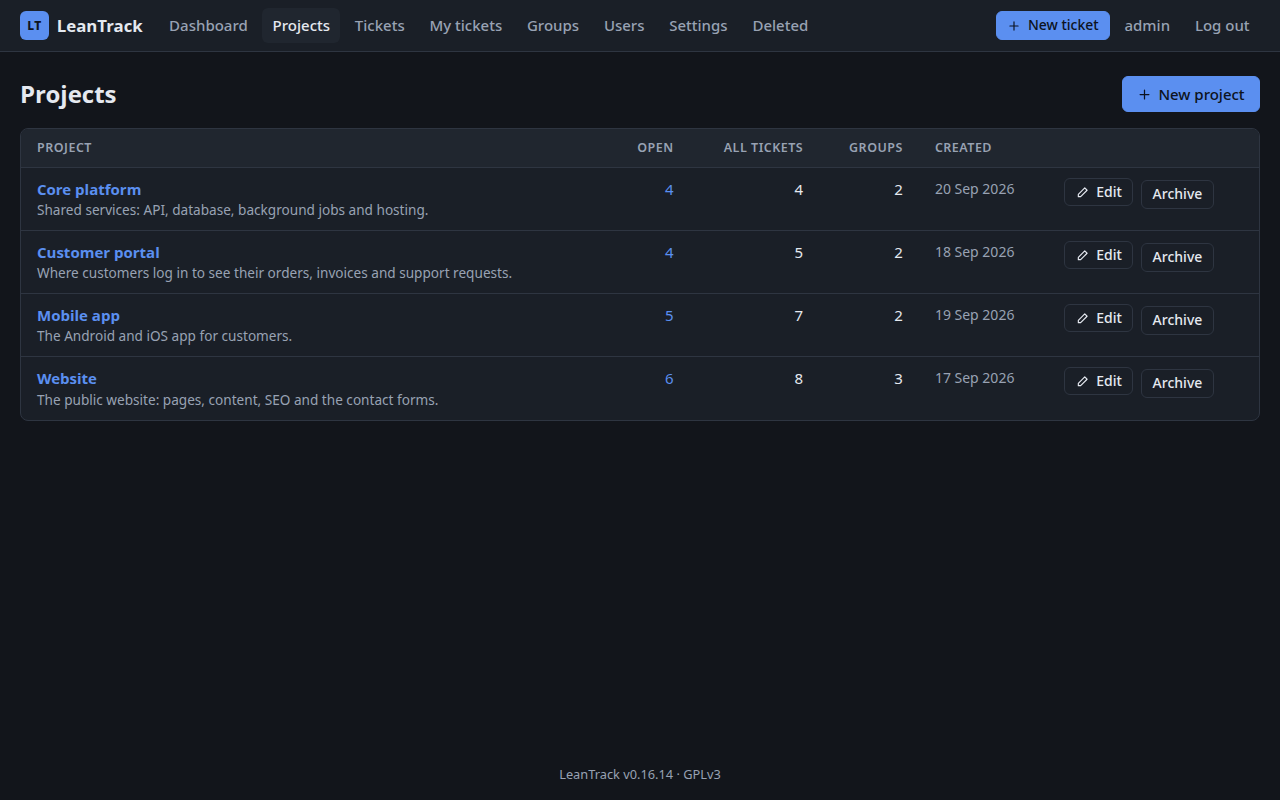The image size is (1280, 800).
Task: View open tickets count 5 for Mobile app
Action: tap(669, 316)
